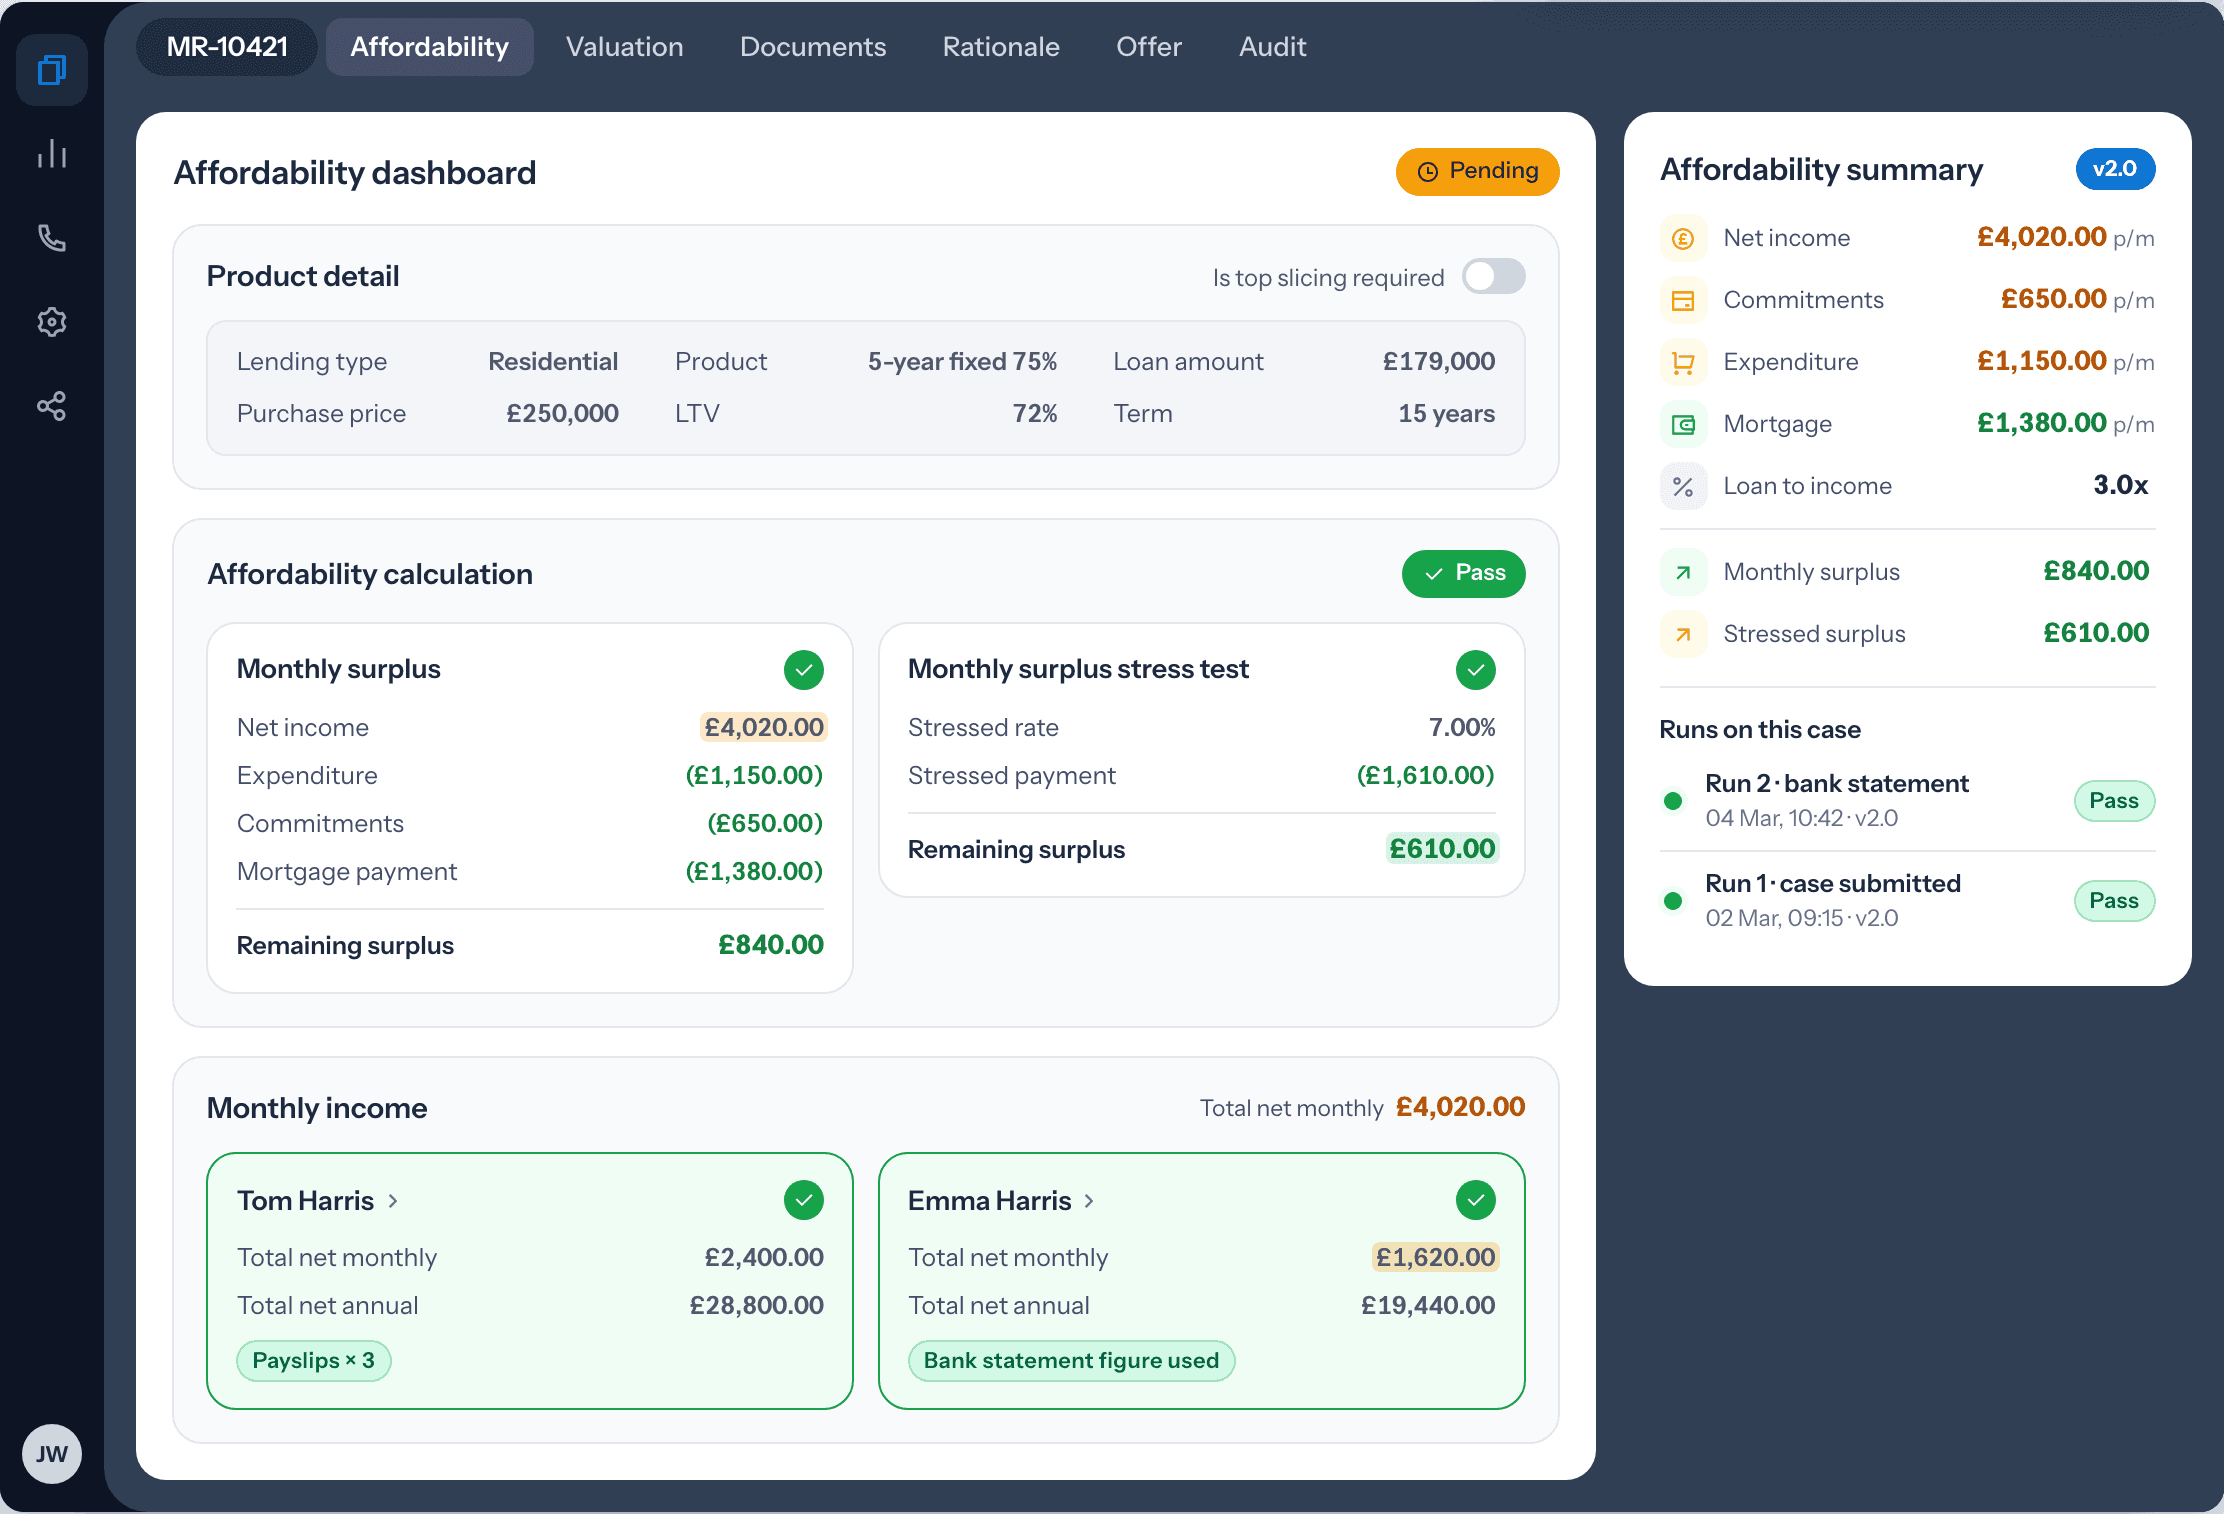2224x1514 pixels.
Task: Click the Bank statement figure used tag
Action: (1071, 1361)
